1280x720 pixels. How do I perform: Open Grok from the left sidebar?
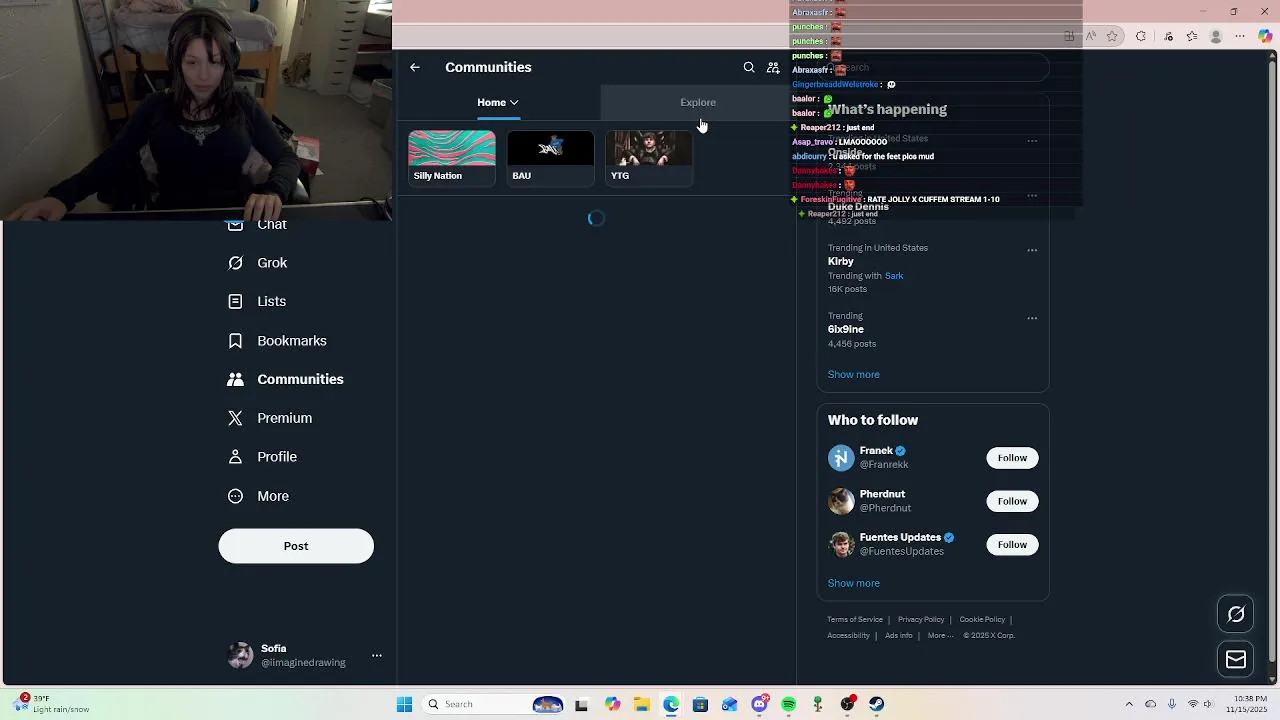[x=258, y=263]
